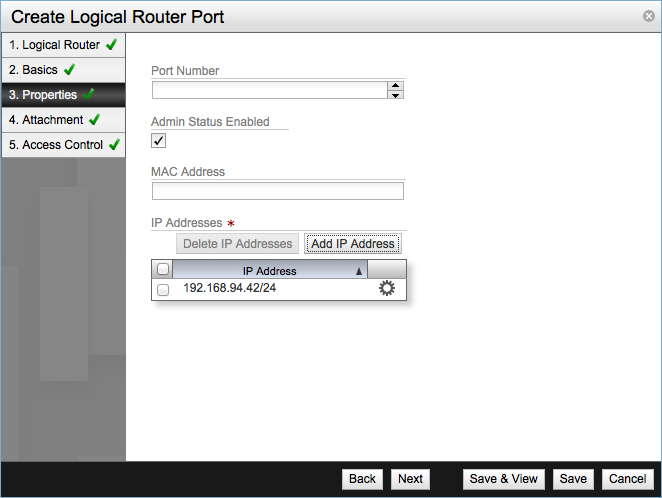
Task: Click the Back button
Action: (x=362, y=479)
